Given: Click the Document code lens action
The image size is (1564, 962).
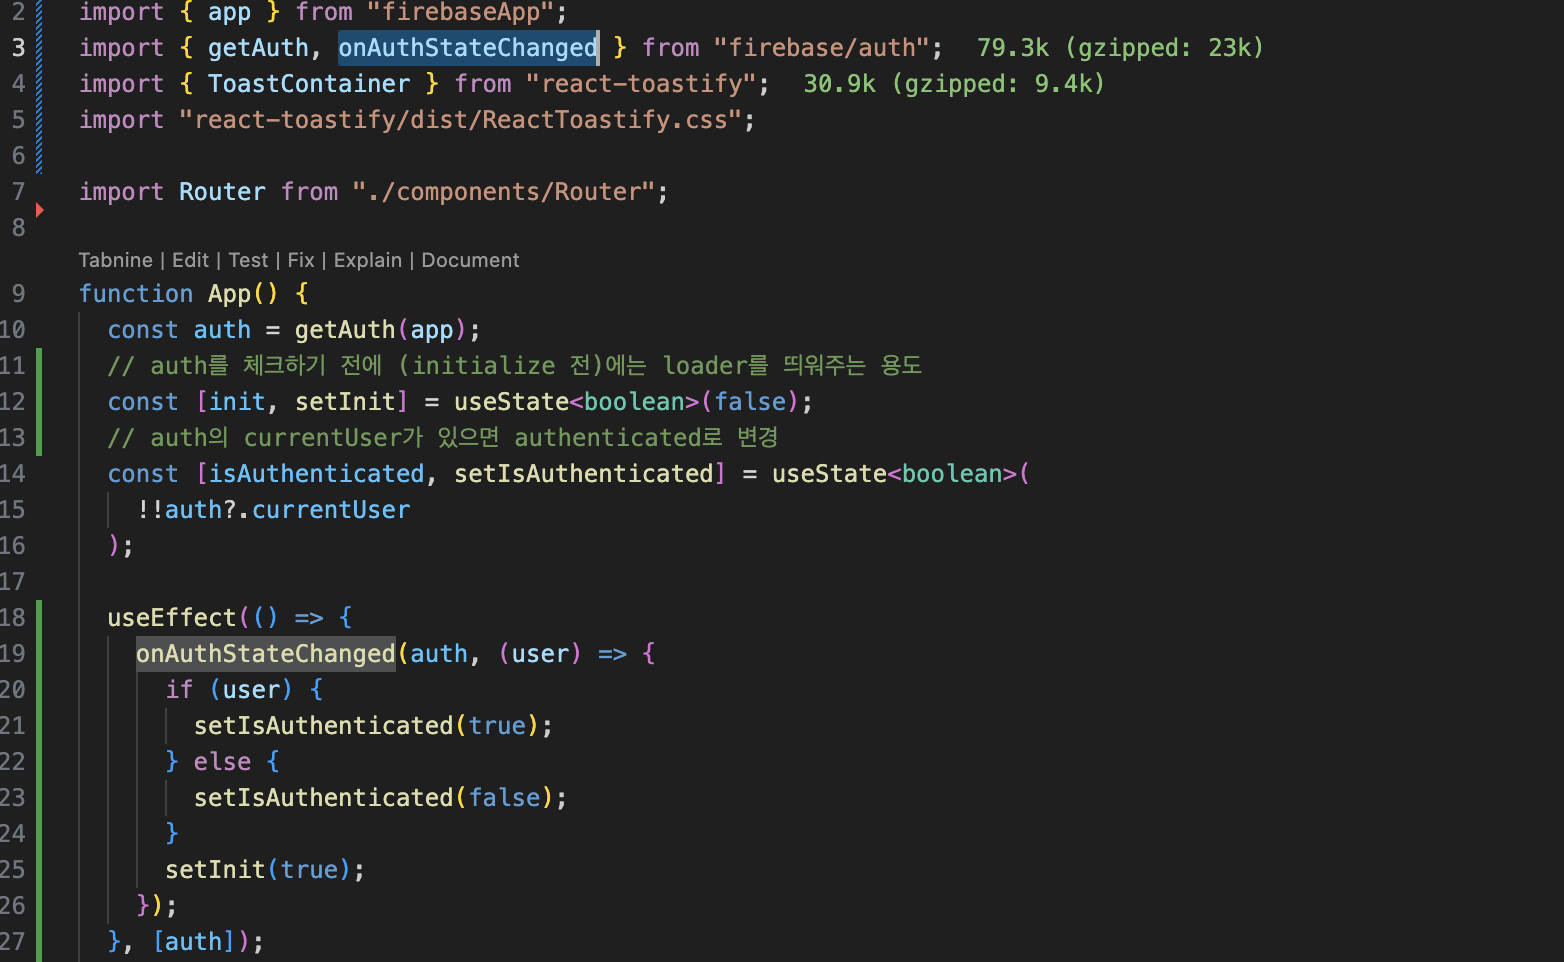Looking at the screenshot, I should [x=470, y=260].
